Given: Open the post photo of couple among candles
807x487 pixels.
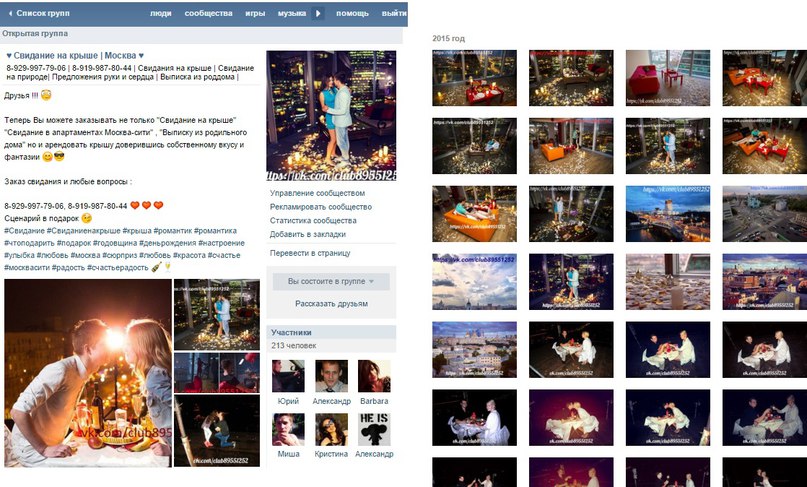Looking at the screenshot, I should click(x=217, y=315).
